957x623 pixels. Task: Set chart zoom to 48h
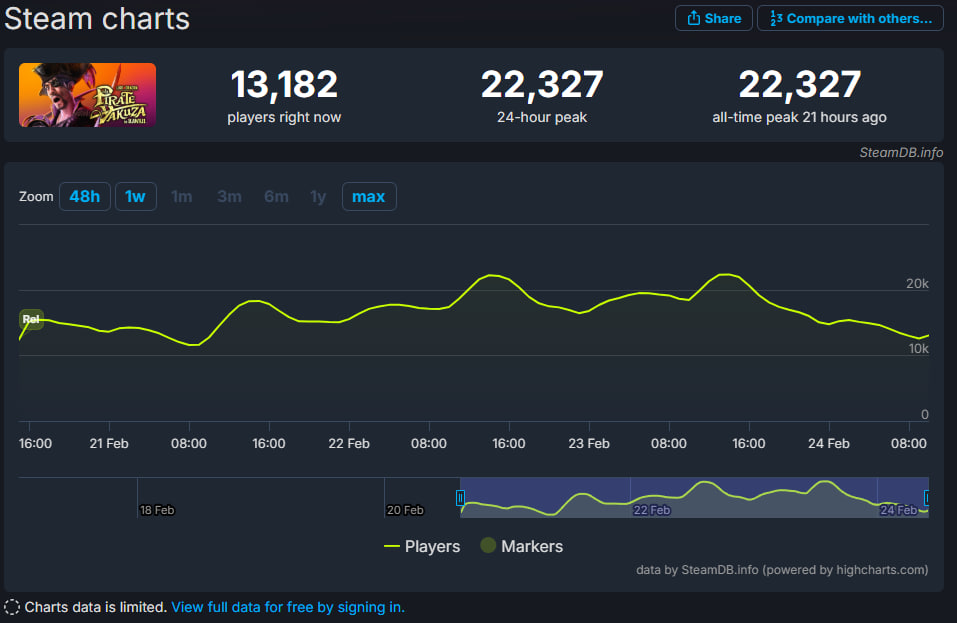tap(84, 197)
